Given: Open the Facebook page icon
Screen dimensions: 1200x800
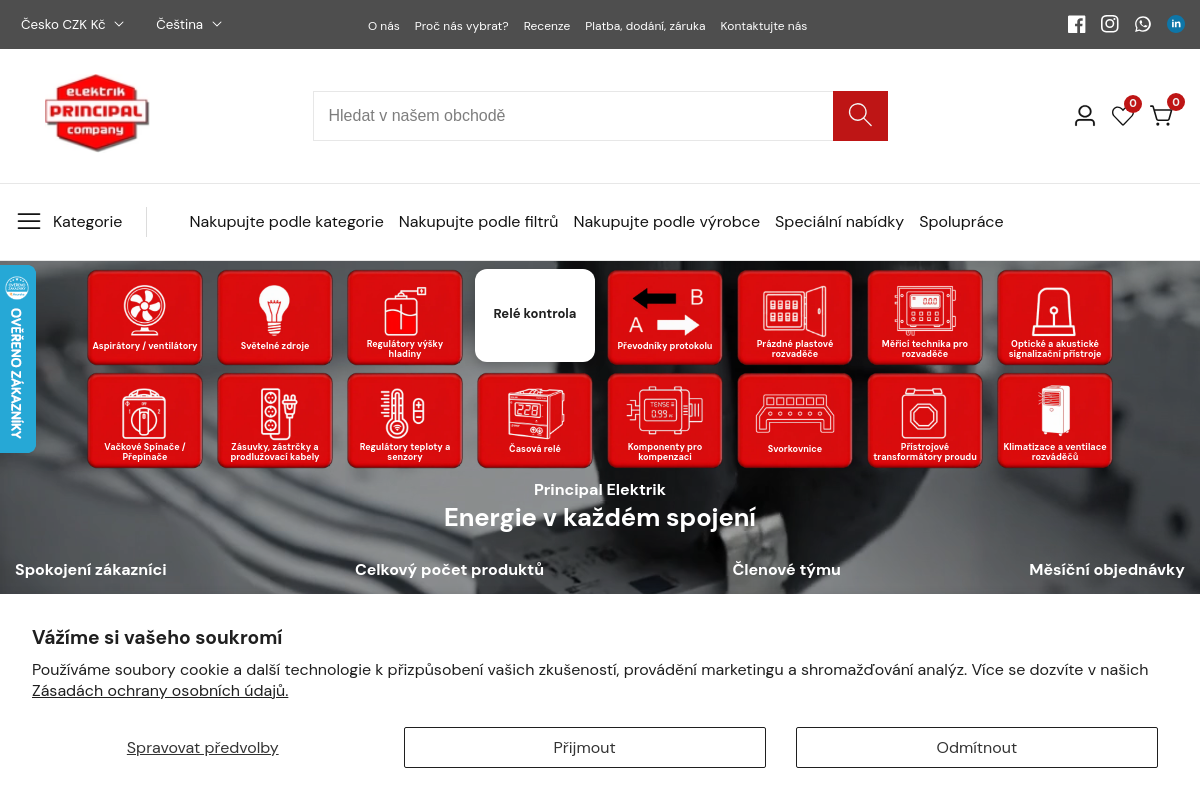Looking at the screenshot, I should point(1076,24).
